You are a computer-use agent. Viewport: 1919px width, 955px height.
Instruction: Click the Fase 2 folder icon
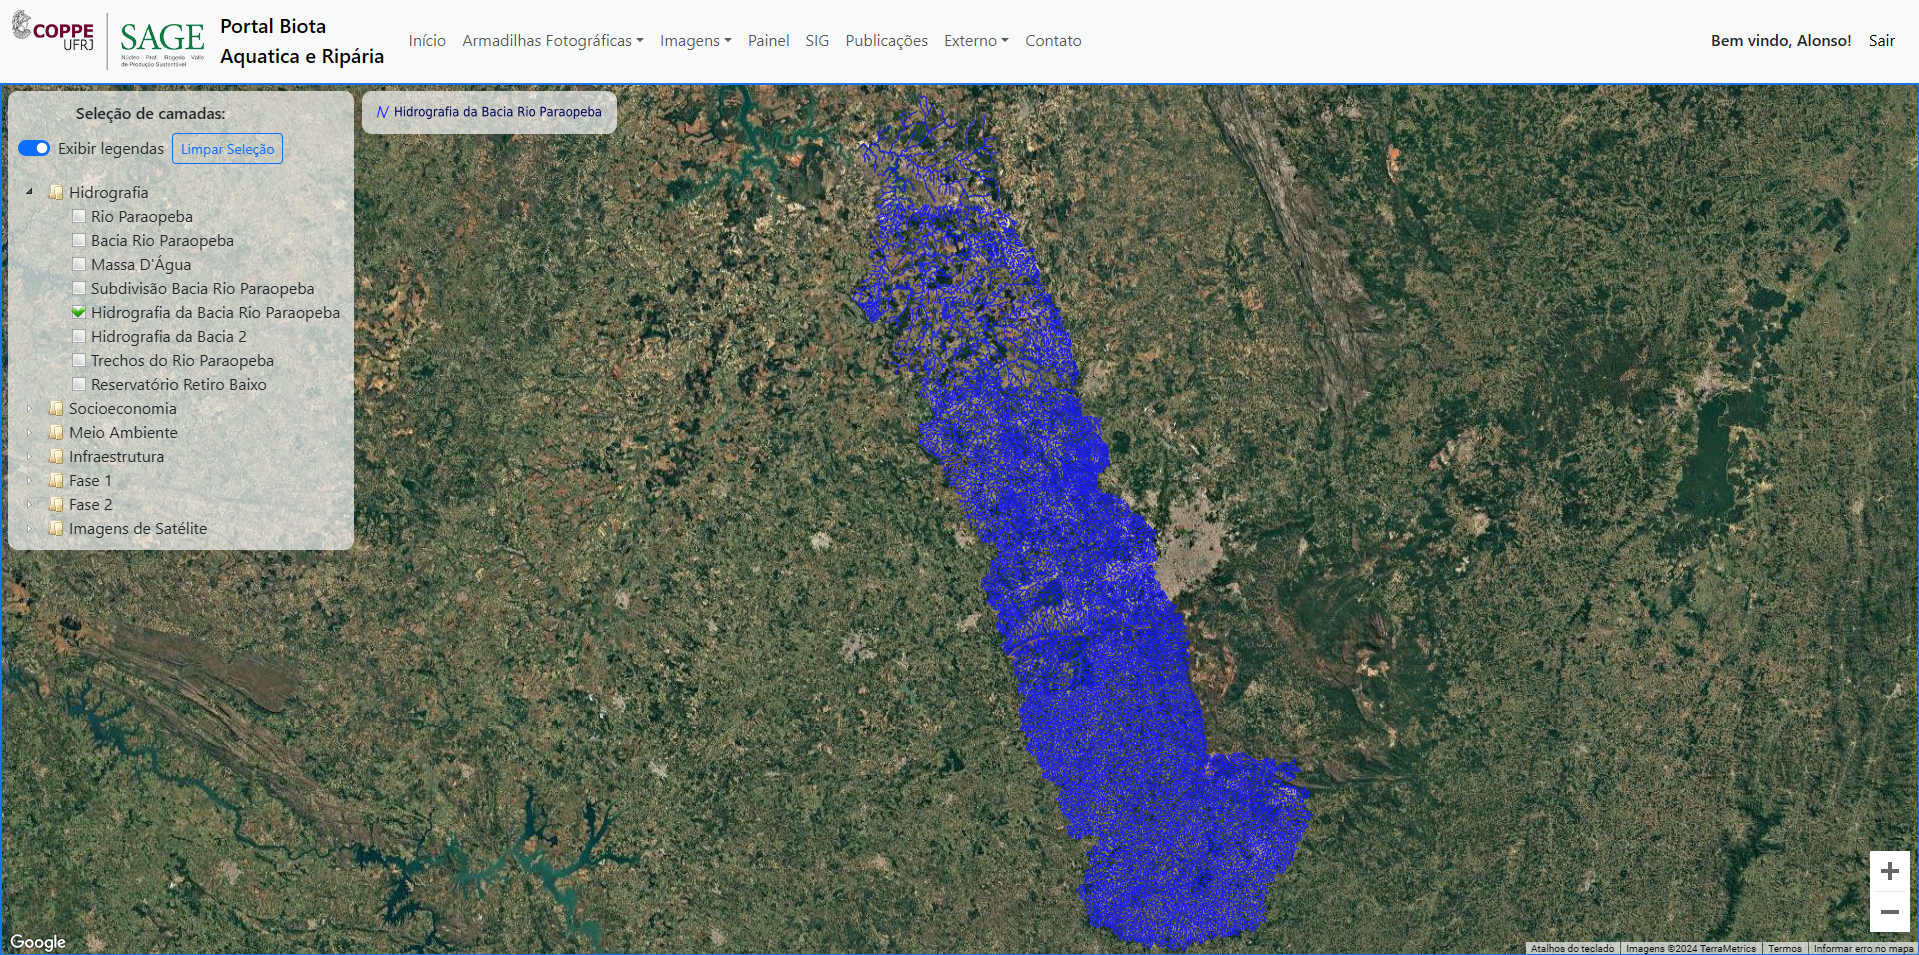click(56, 504)
